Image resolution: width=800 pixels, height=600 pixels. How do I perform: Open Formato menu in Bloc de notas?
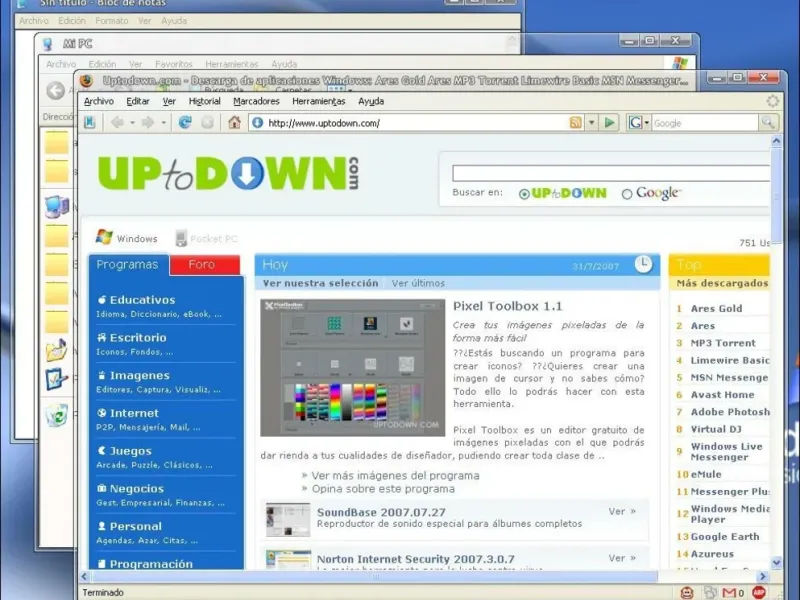[x=112, y=21]
